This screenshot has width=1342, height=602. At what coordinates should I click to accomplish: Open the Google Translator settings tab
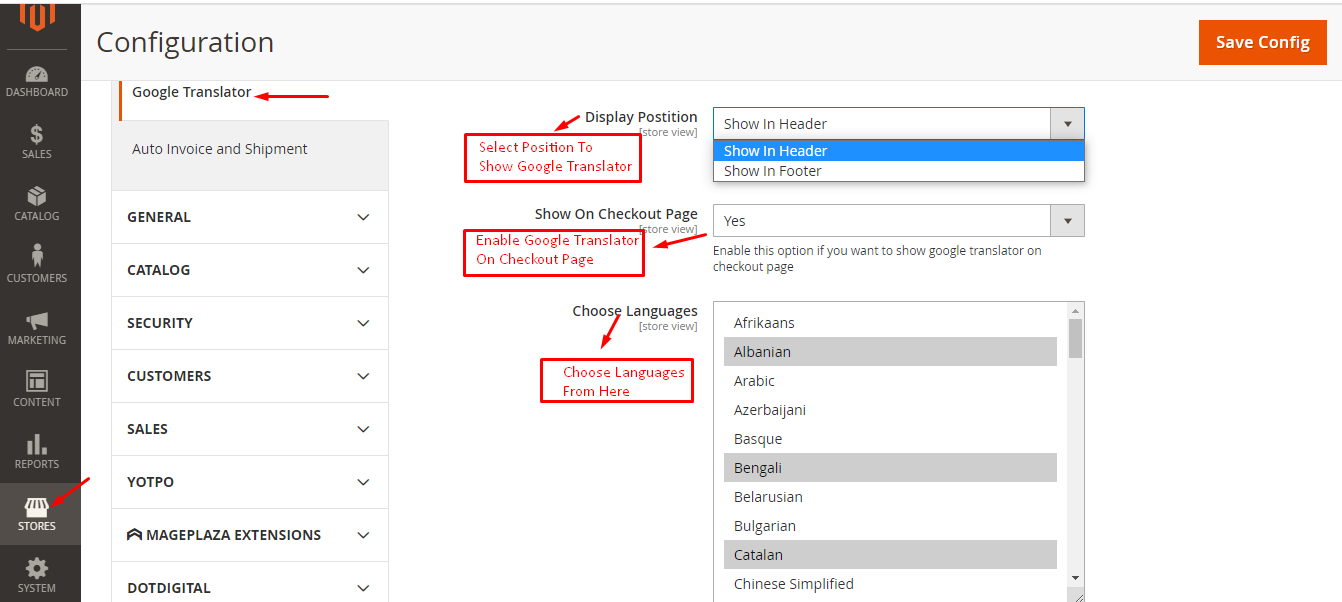[192, 91]
